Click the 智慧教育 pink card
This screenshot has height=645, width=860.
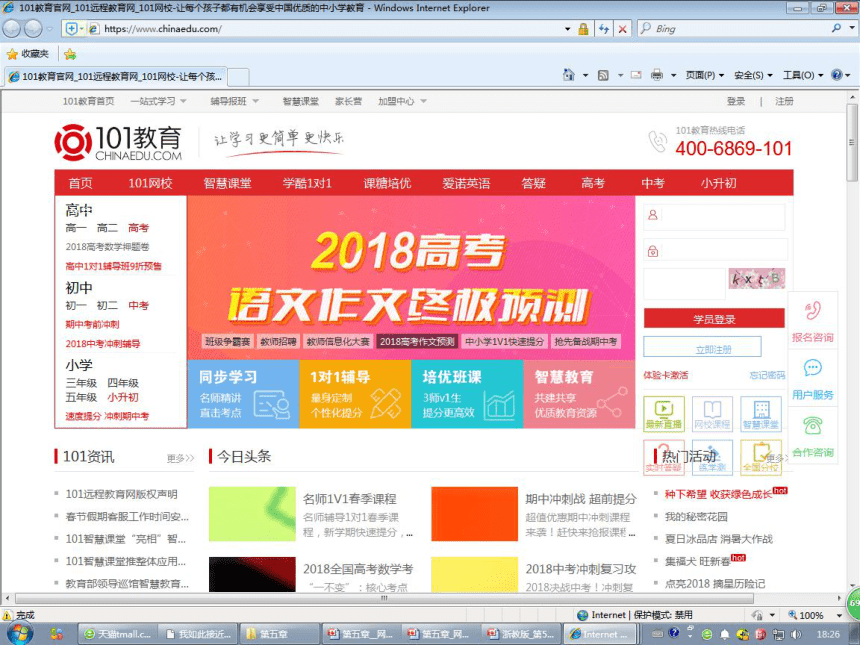tap(579, 394)
